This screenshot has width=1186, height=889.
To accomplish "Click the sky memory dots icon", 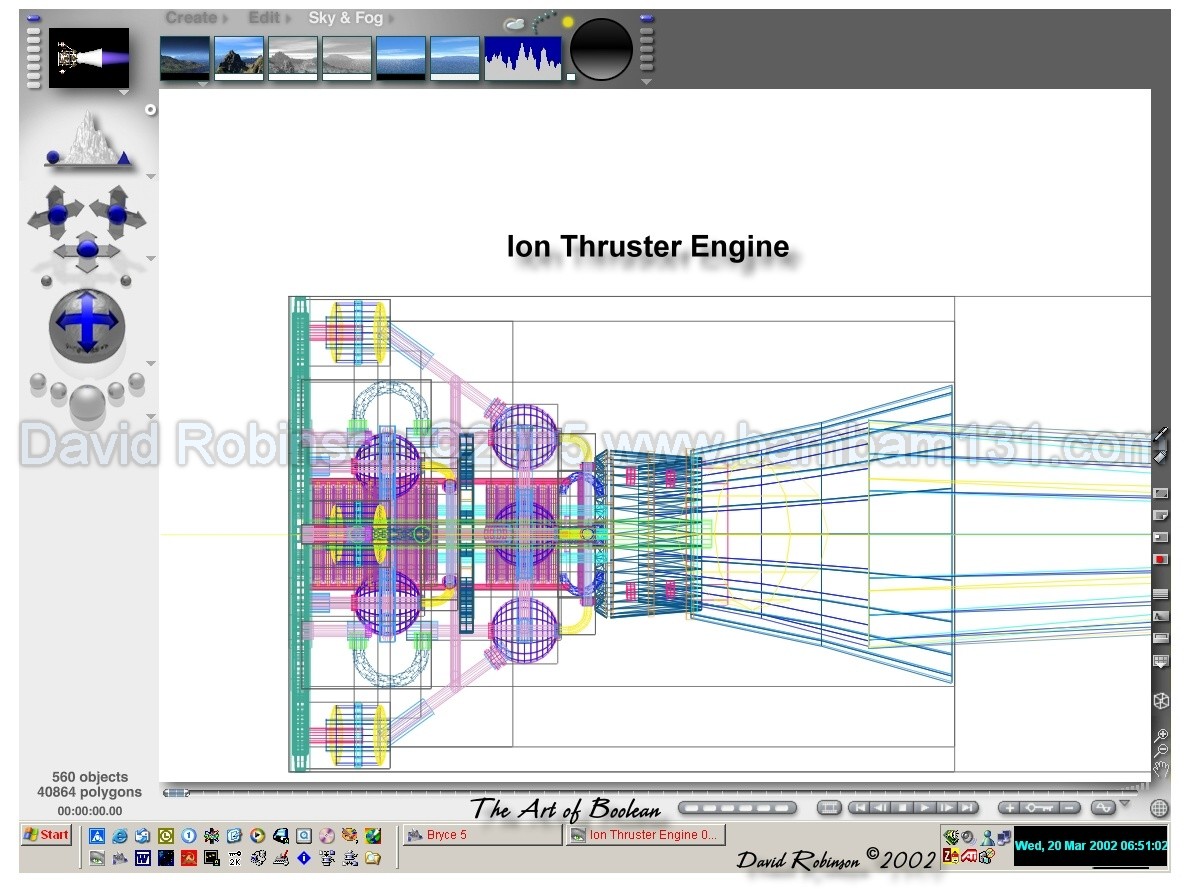I will point(543,22).
